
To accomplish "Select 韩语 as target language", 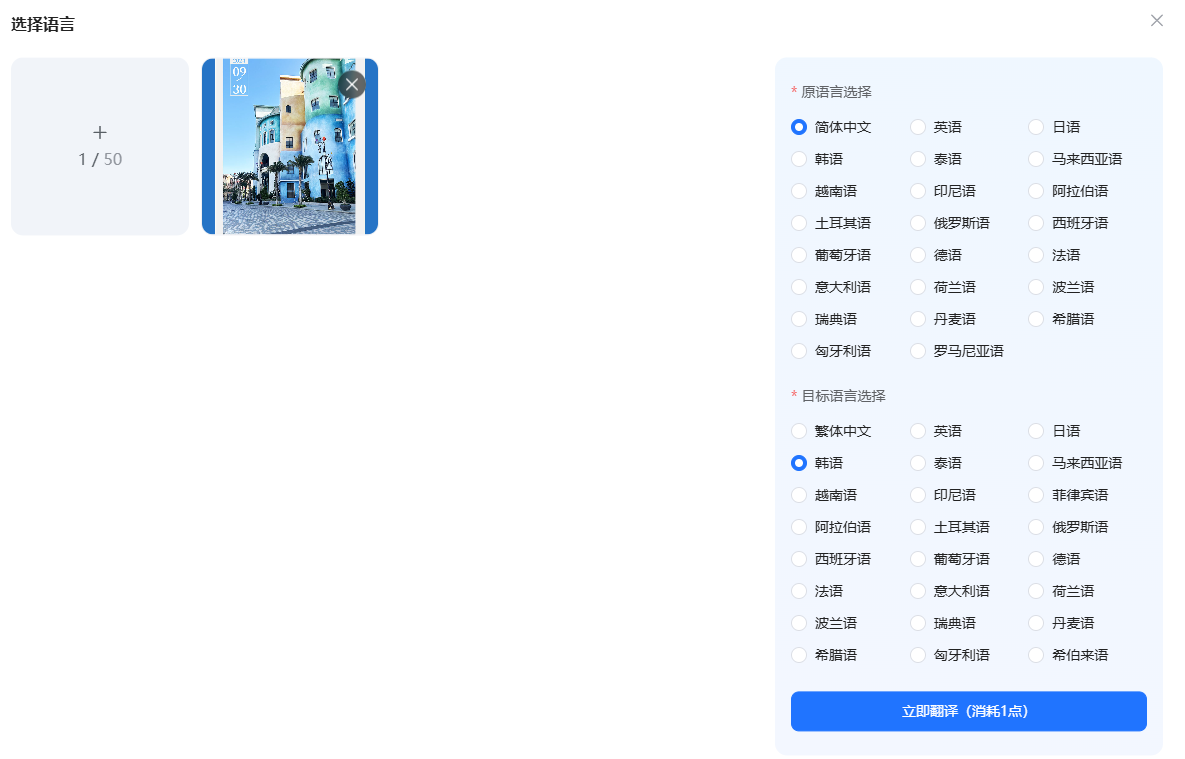I will click(799, 463).
